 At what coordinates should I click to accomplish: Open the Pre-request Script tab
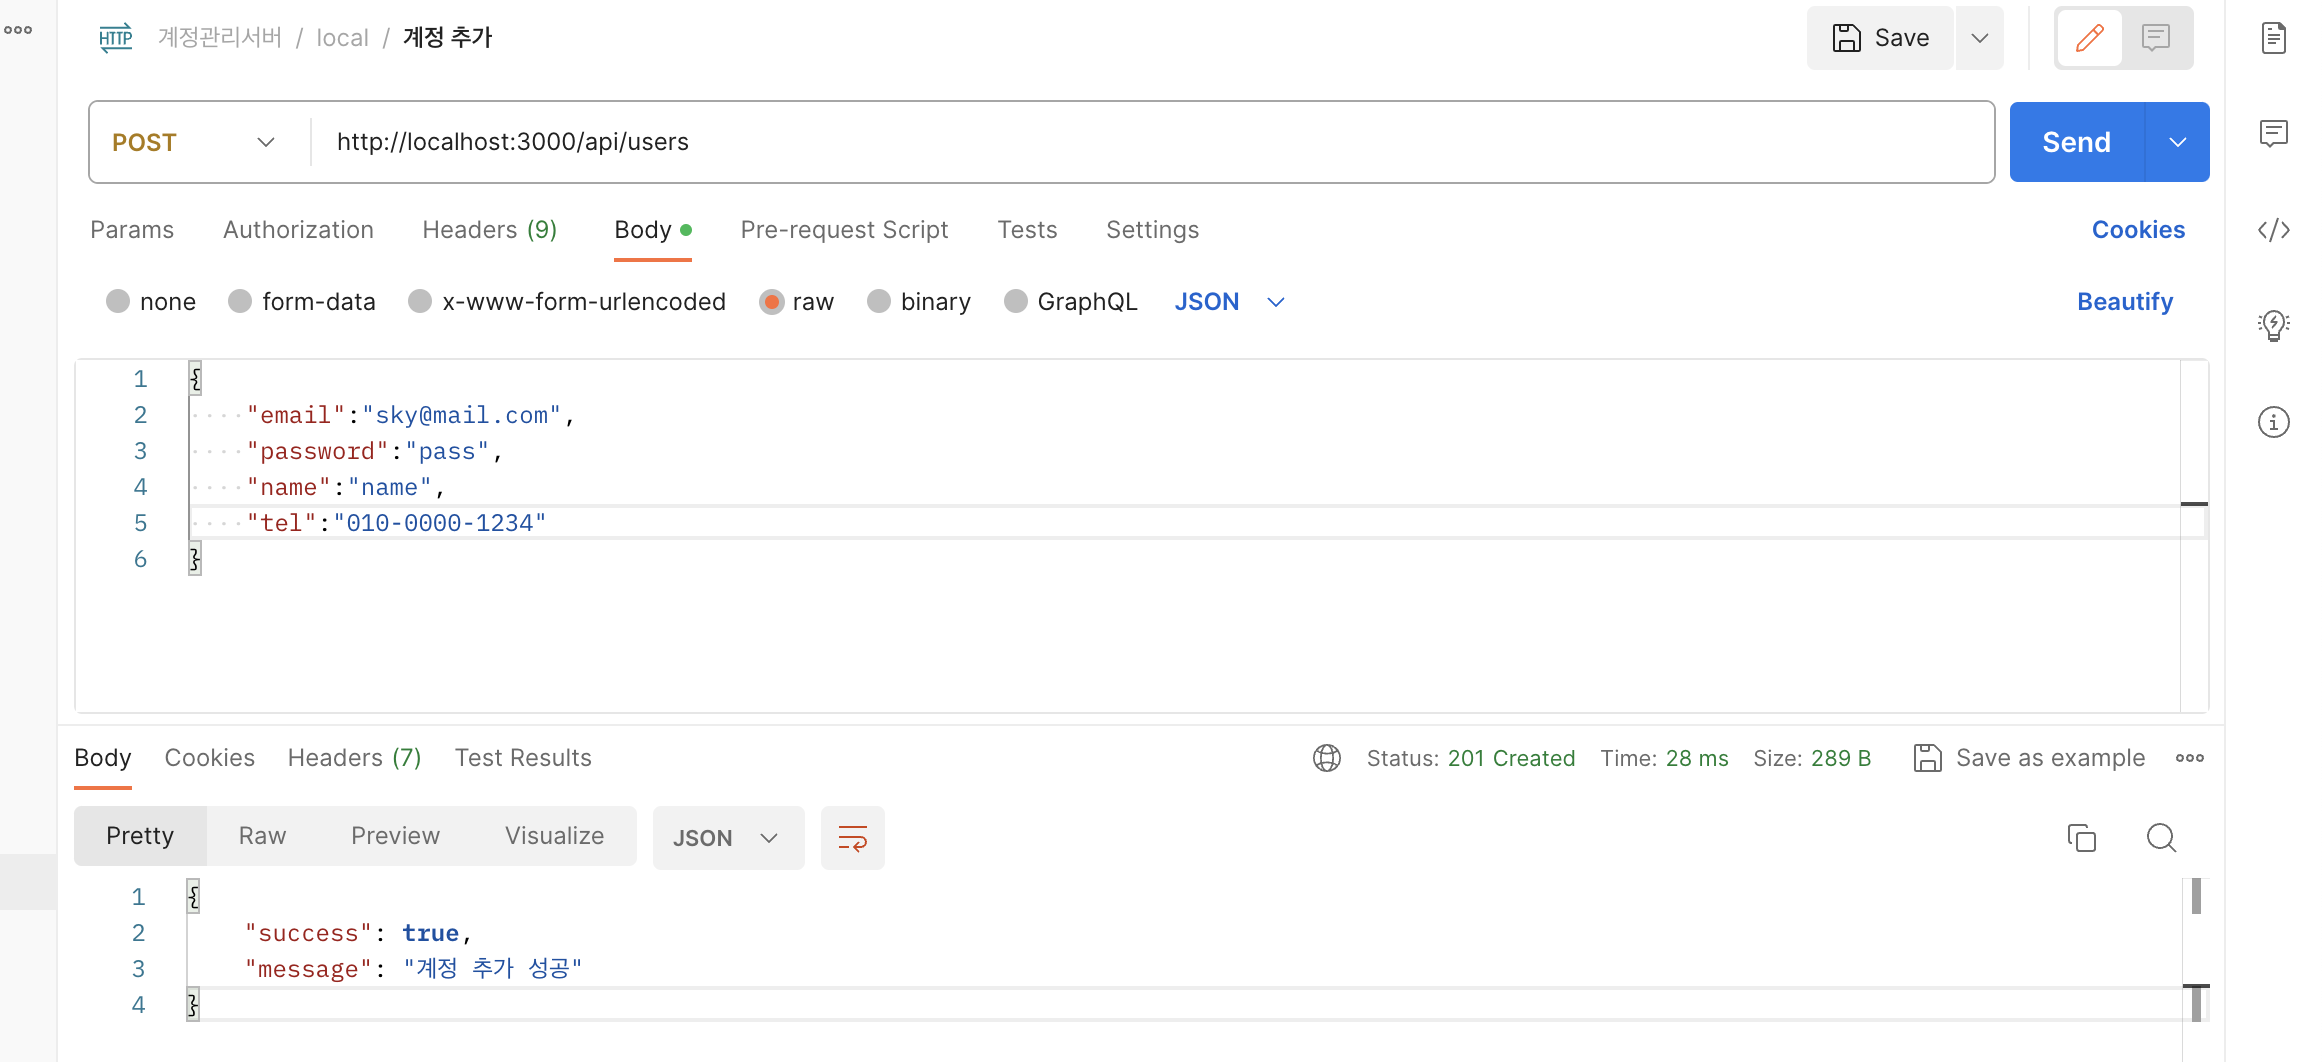click(x=844, y=230)
